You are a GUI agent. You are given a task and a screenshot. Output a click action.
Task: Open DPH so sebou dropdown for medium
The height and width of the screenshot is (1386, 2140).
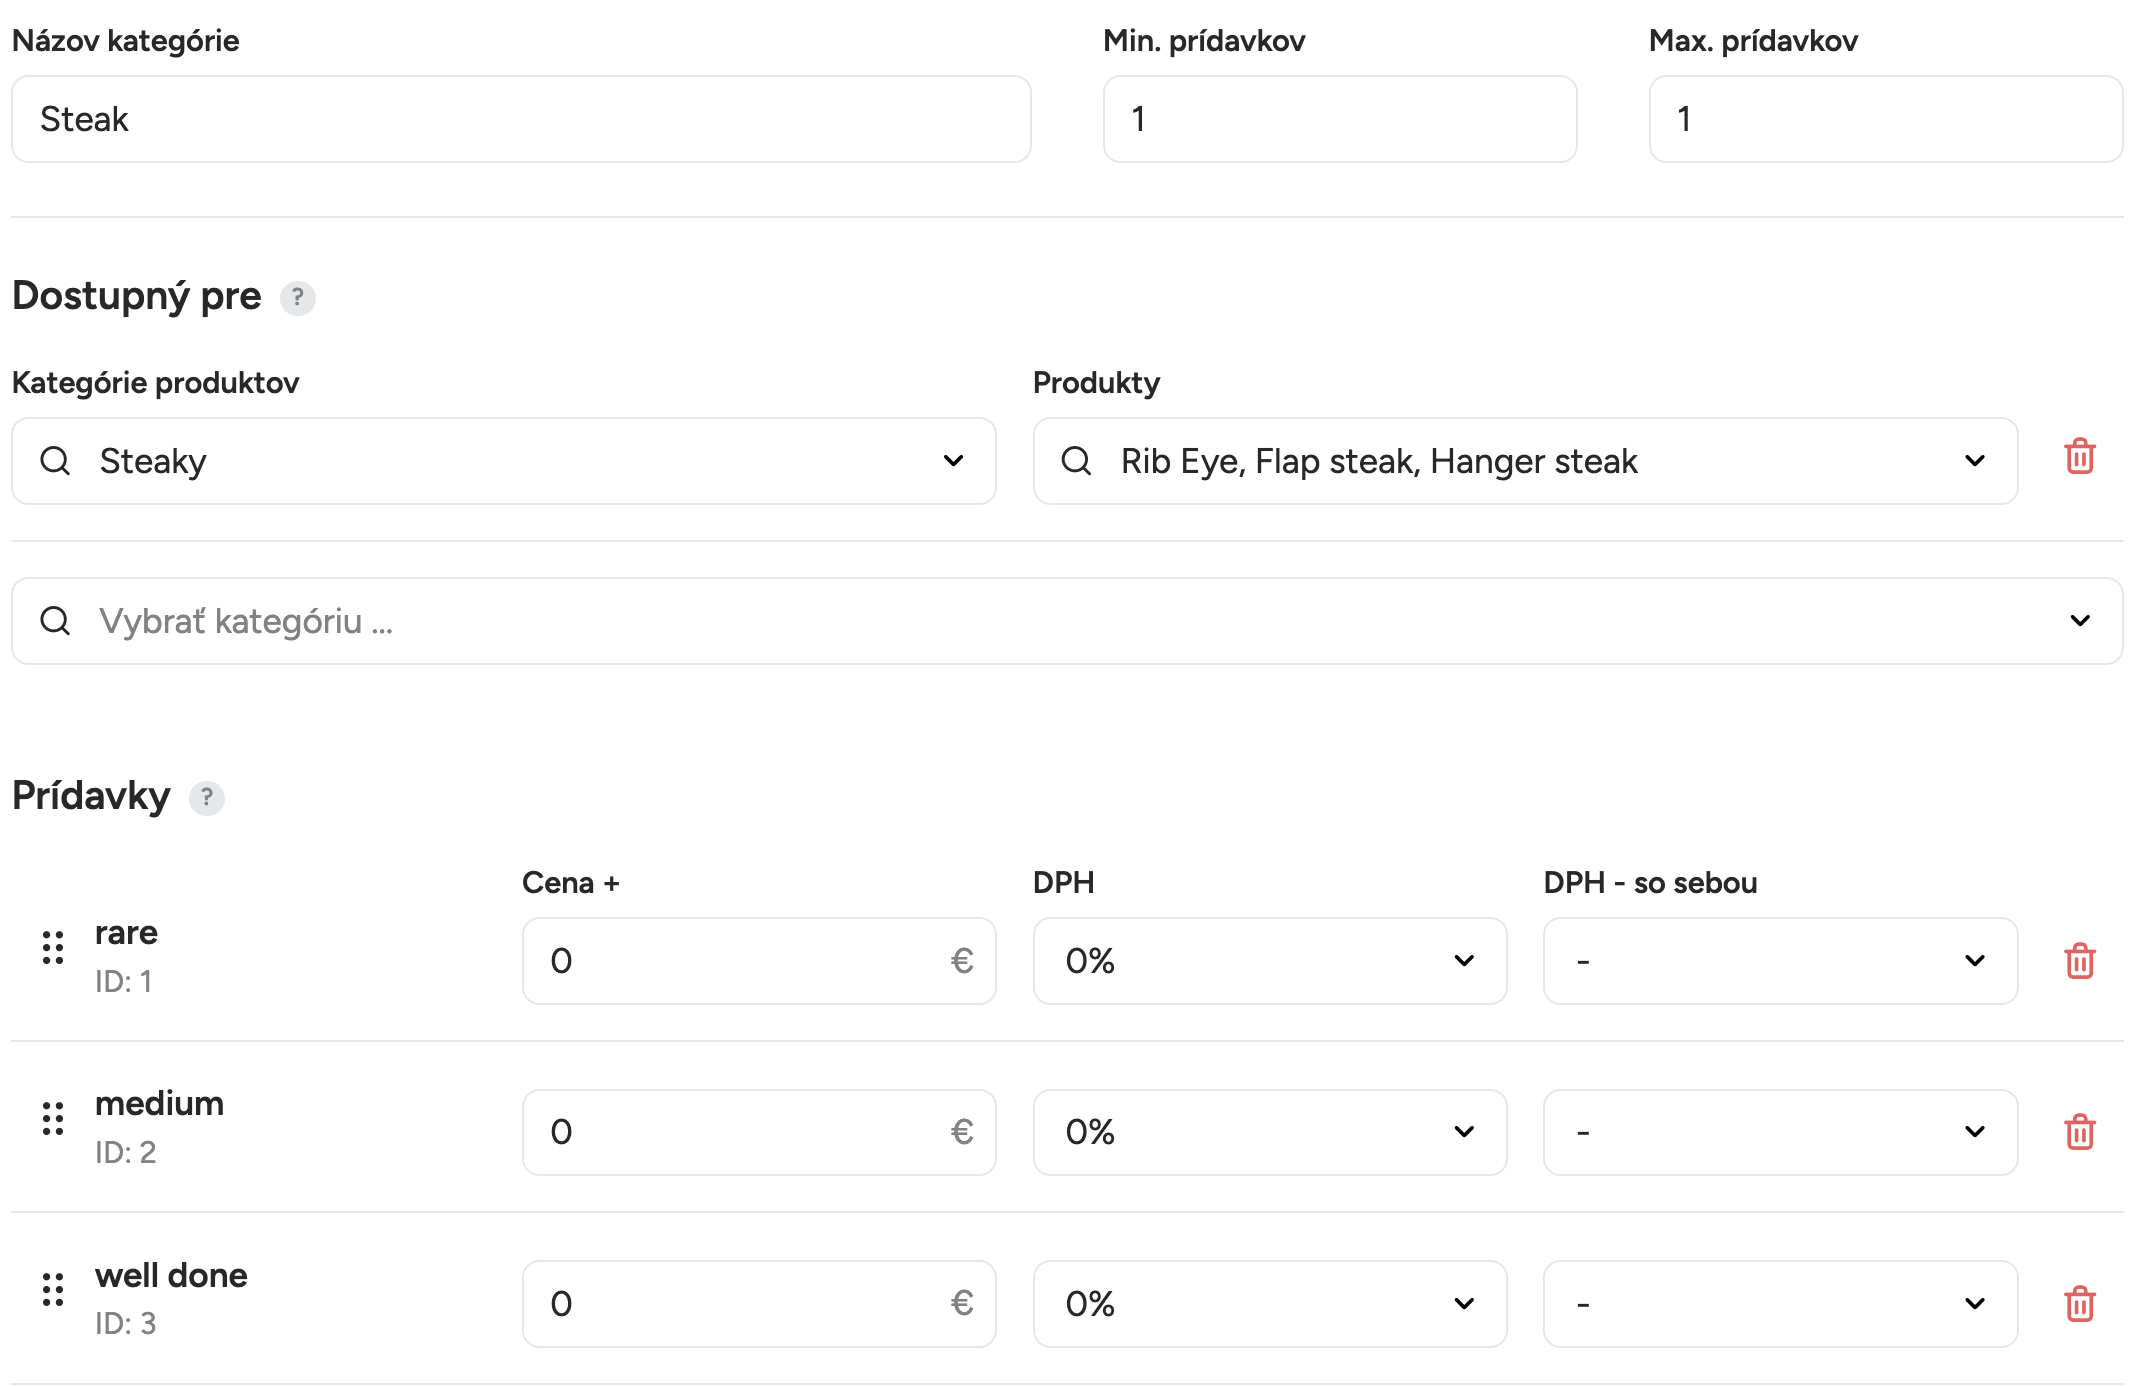coord(1780,1132)
